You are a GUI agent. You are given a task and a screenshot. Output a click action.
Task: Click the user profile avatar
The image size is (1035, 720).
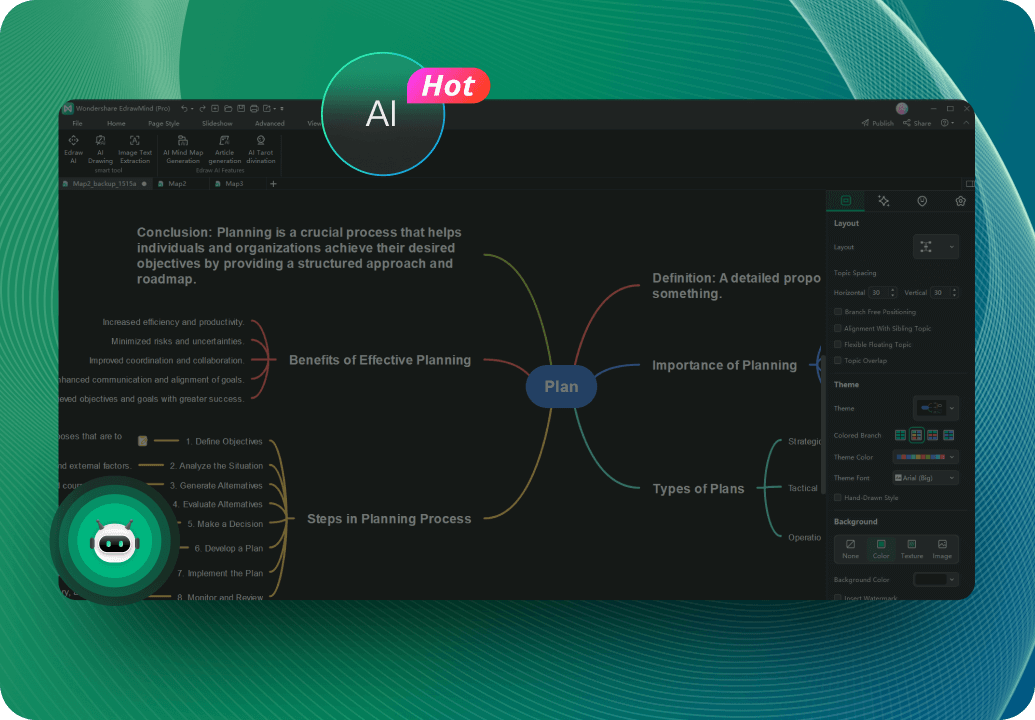902,108
